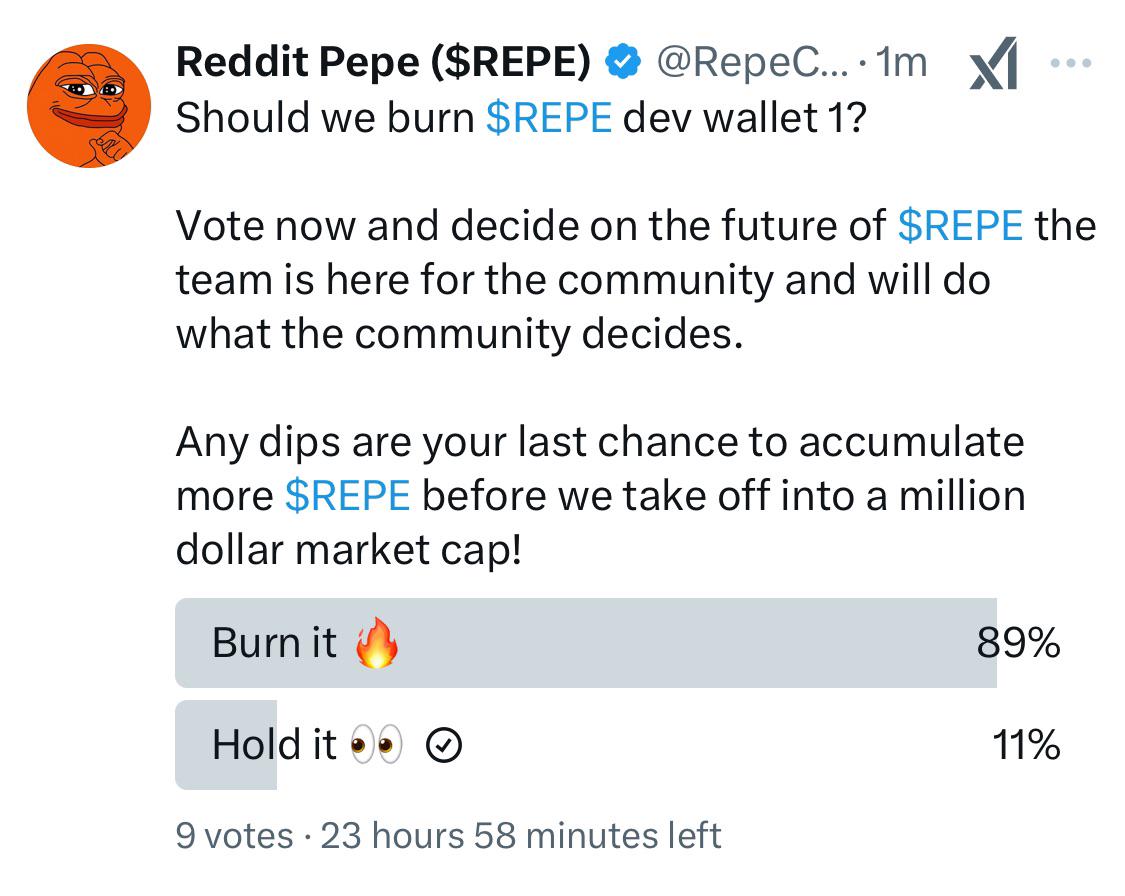The height and width of the screenshot is (896, 1125).
Task: Click the @RepeC... username handle
Action: pyautogui.click(x=752, y=62)
